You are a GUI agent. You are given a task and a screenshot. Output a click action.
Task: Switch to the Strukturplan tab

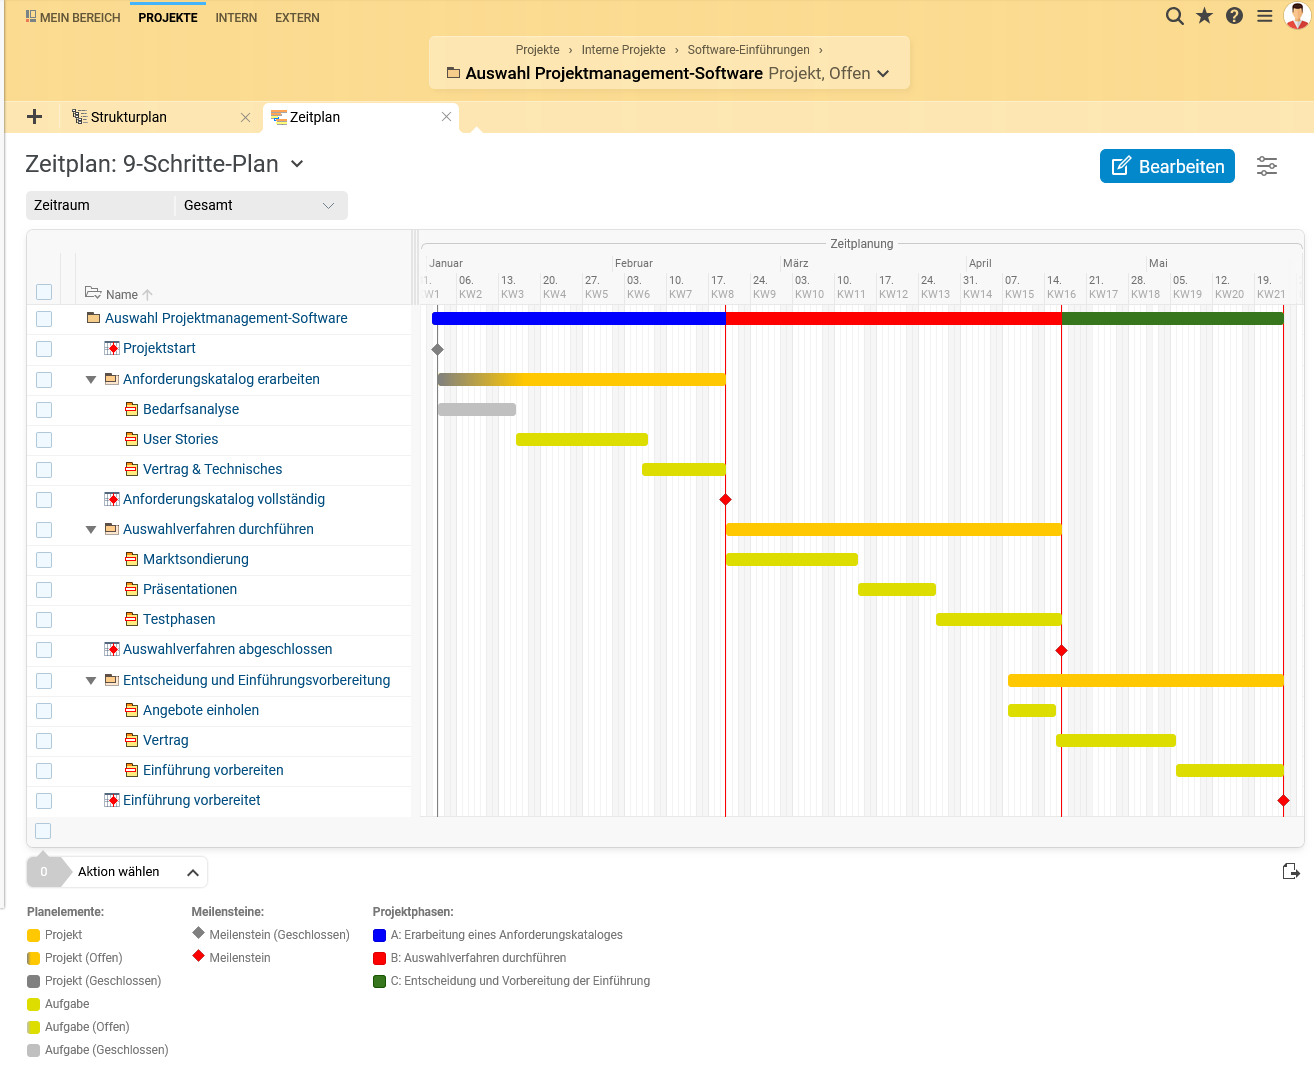129,117
